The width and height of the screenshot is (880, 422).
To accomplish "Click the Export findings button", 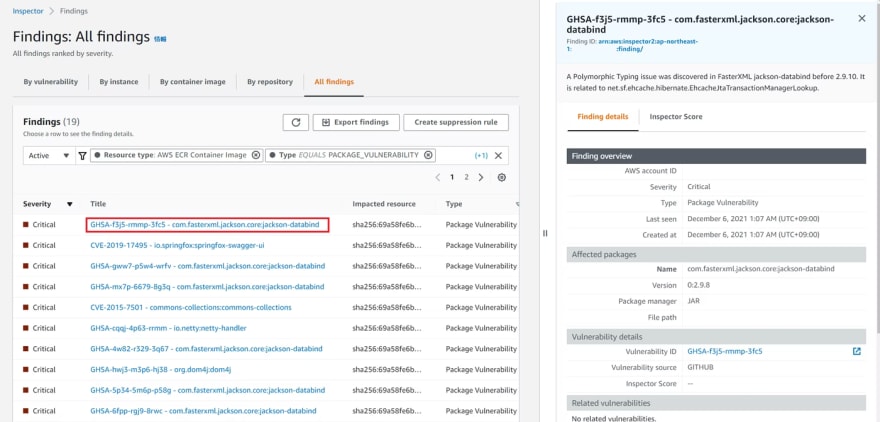I will [356, 122].
